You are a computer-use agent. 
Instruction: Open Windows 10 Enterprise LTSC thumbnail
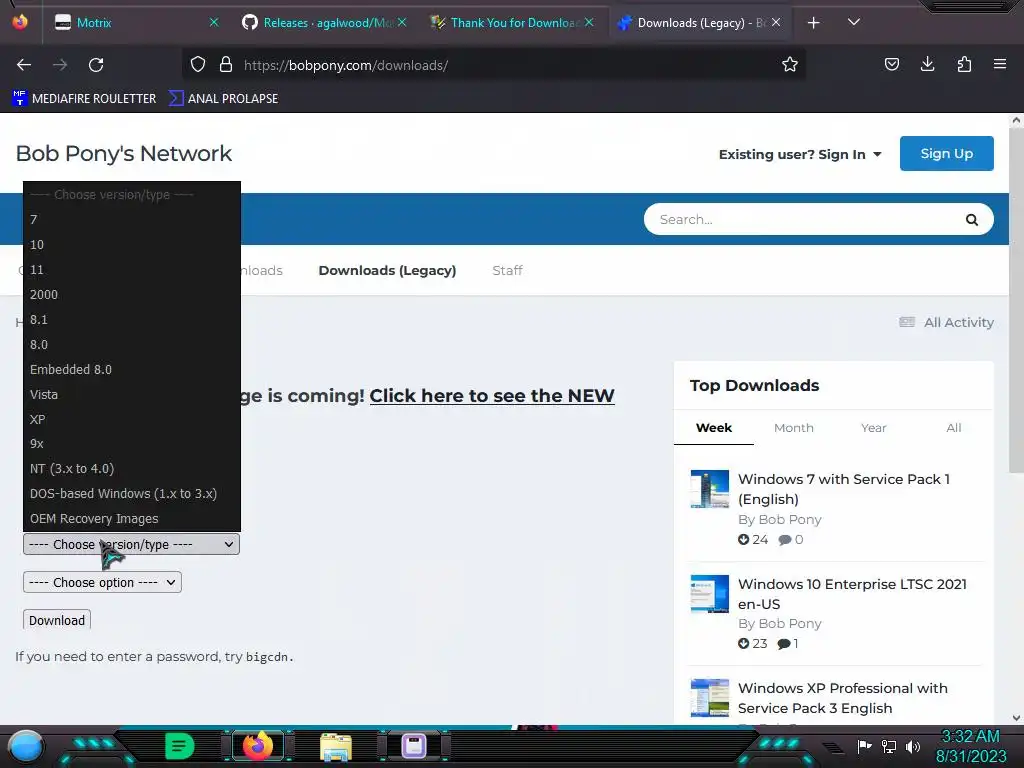tap(710, 594)
